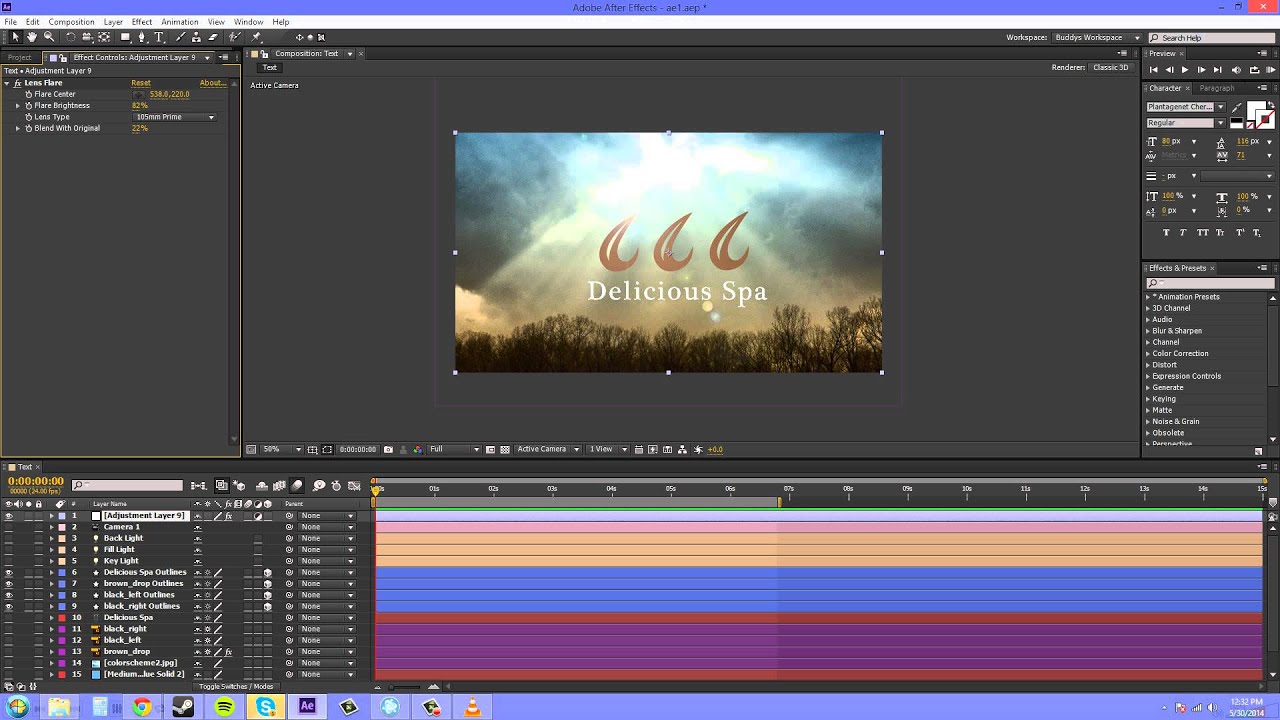Open the Animation menu
This screenshot has width=1280, height=720.
tap(180, 22)
